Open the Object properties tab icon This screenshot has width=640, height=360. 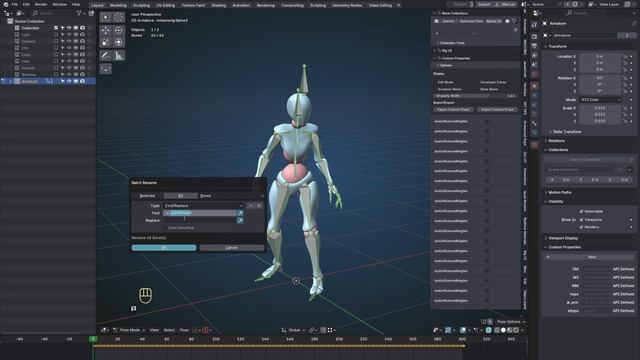point(534,86)
